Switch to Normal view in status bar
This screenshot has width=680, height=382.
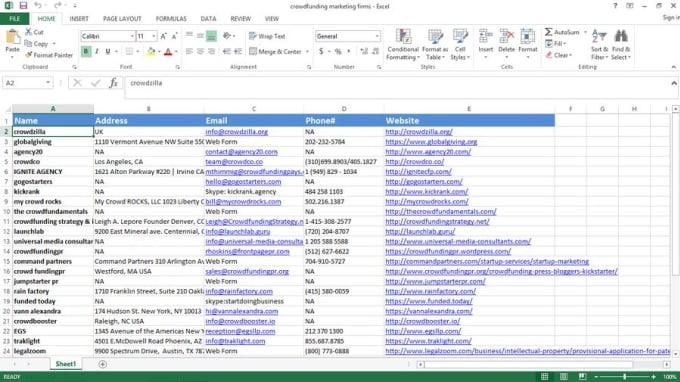click(544, 376)
